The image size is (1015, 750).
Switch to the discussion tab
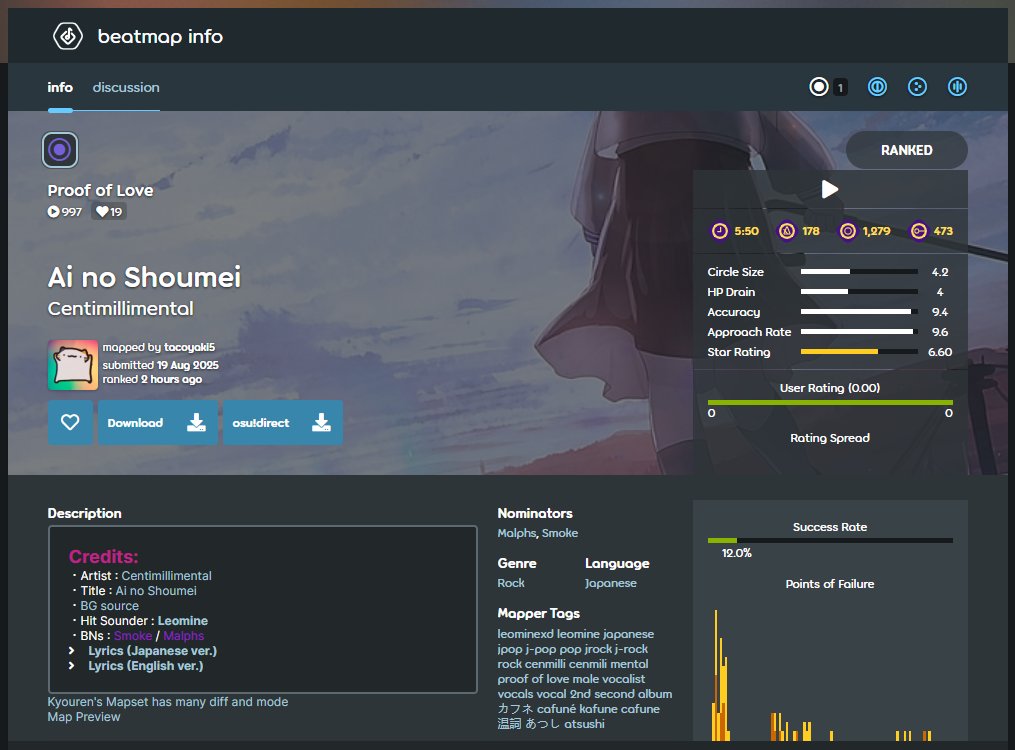[126, 87]
